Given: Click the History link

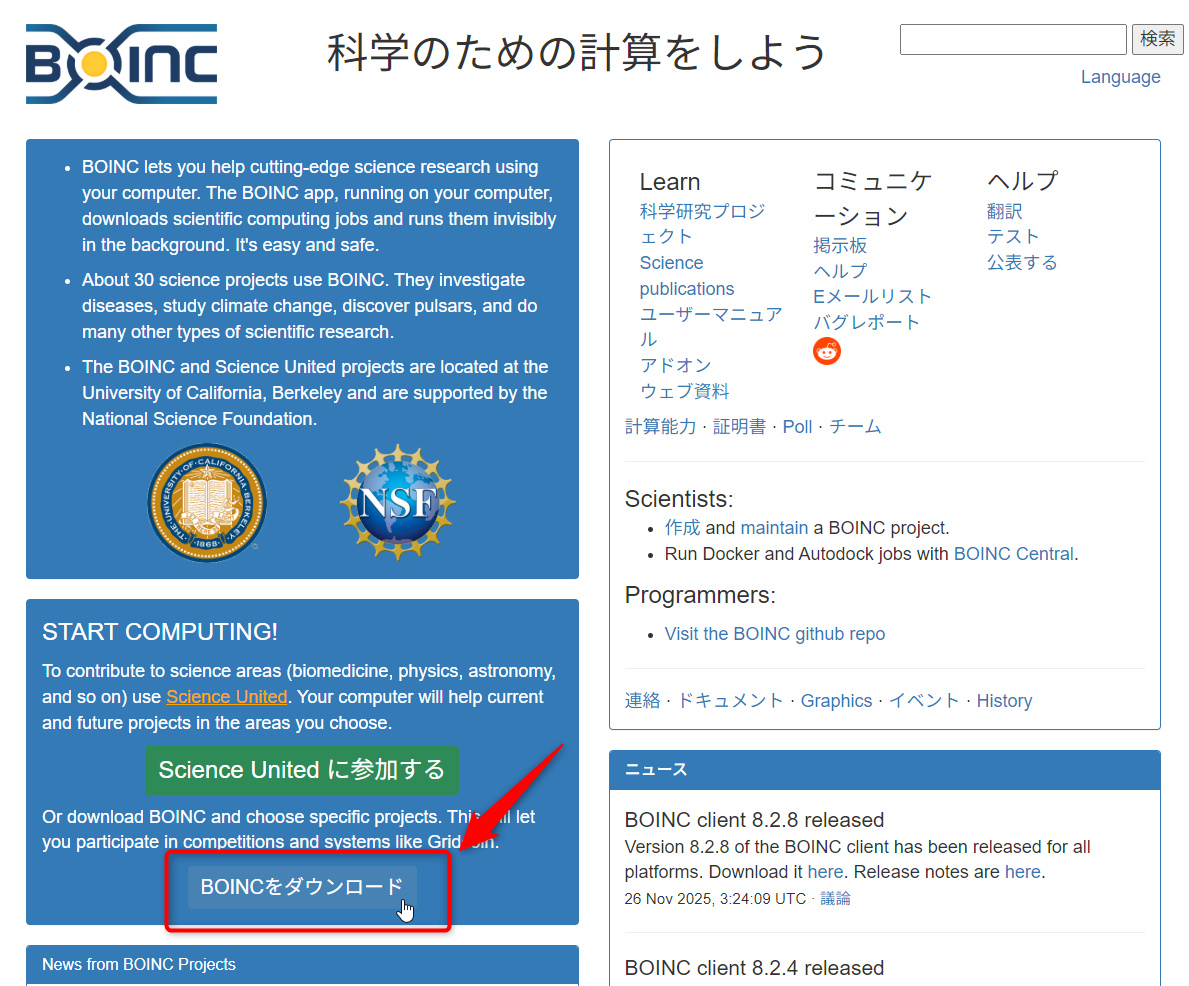Looking at the screenshot, I should point(1004,700).
